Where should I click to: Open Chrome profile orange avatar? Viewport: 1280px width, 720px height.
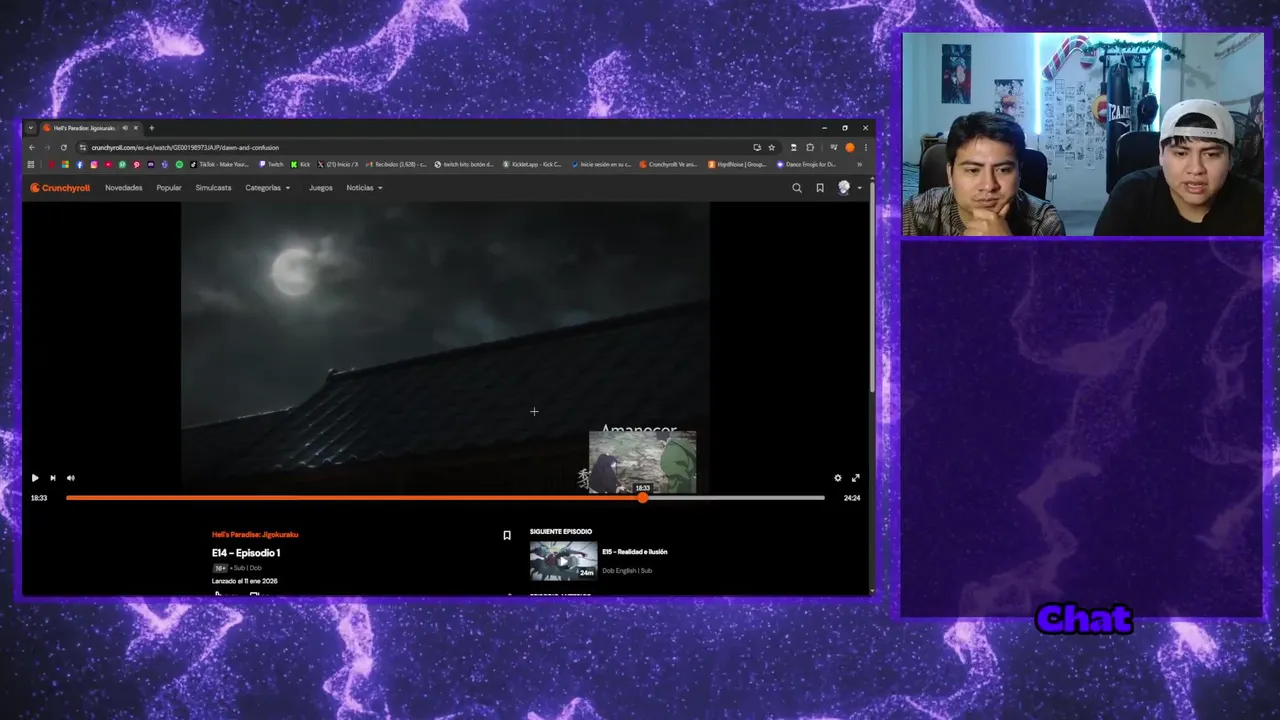[850, 147]
